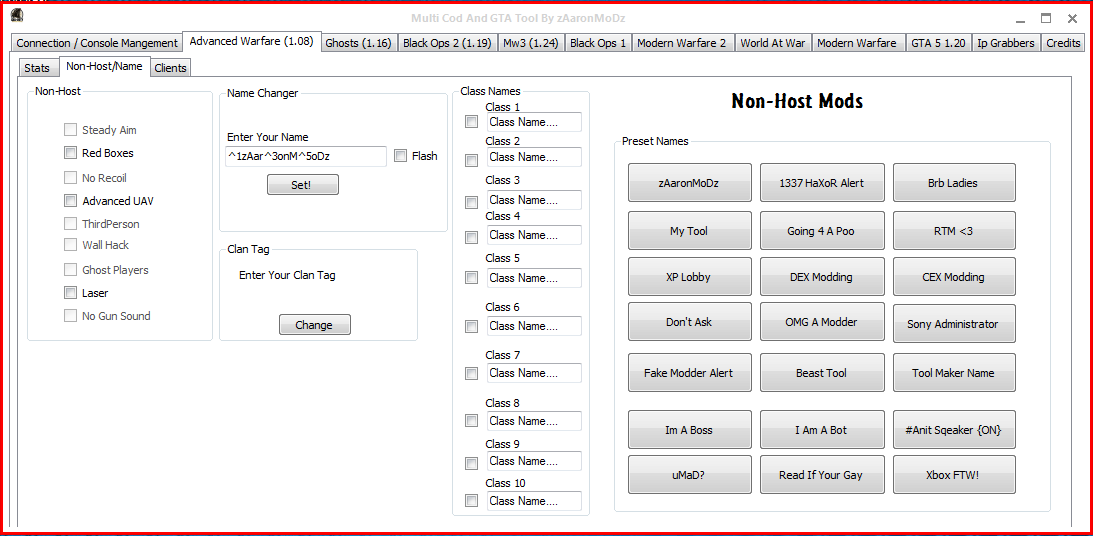1093x536 pixels.
Task: Toggle the Advanced UAV checkbox
Action: pyautogui.click(x=70, y=201)
